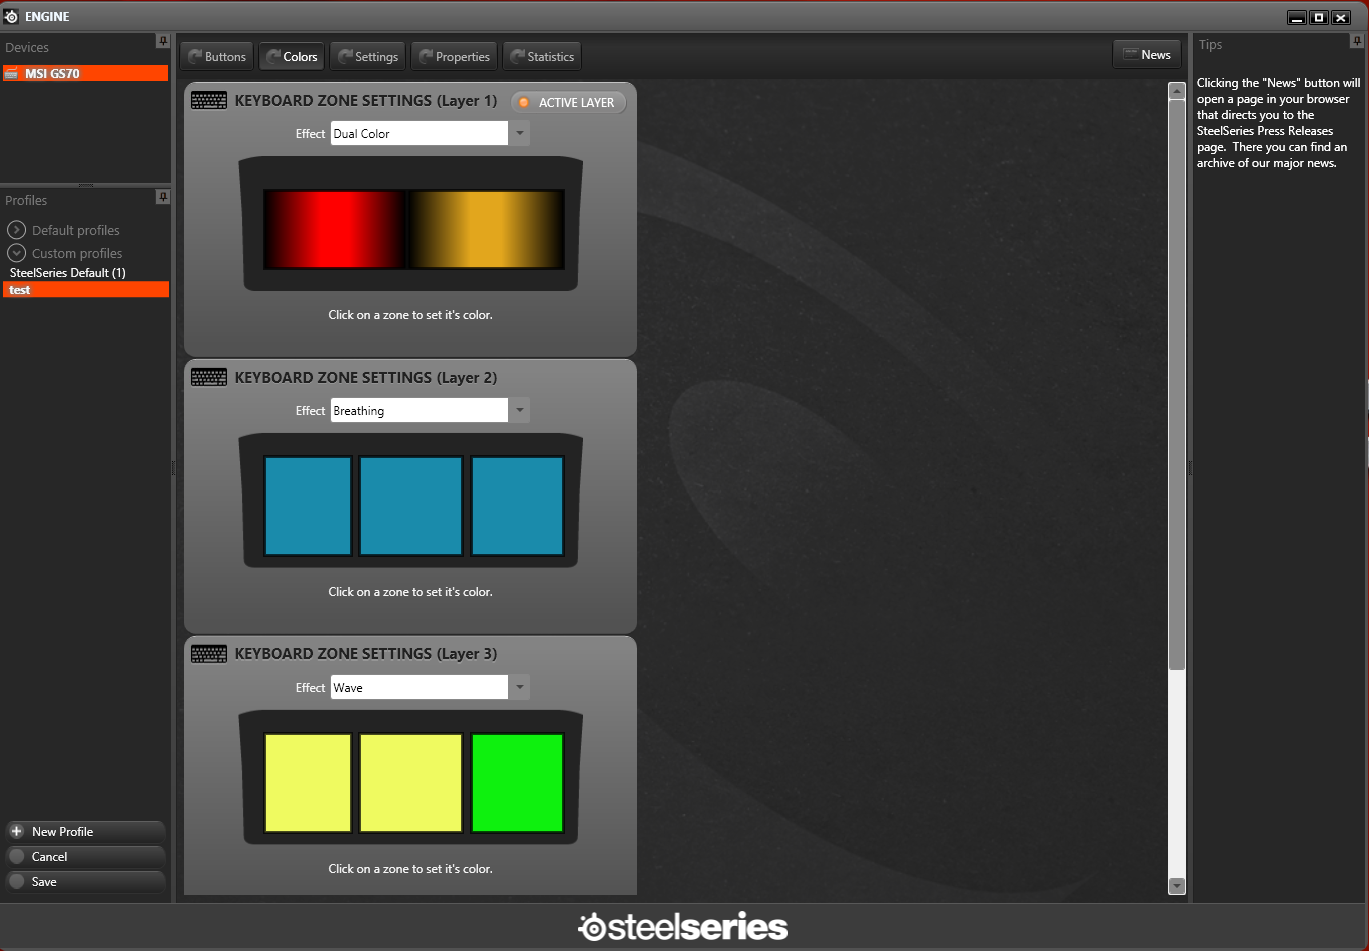Open the Layer 1 Effect dropdown
1369x951 pixels.
tap(519, 134)
